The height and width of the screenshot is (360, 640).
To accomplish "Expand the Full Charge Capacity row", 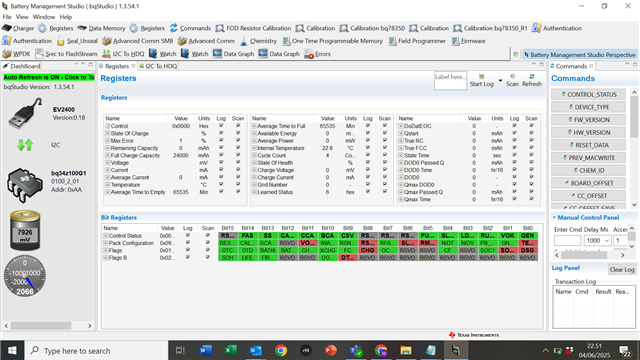I will click(x=108, y=156).
